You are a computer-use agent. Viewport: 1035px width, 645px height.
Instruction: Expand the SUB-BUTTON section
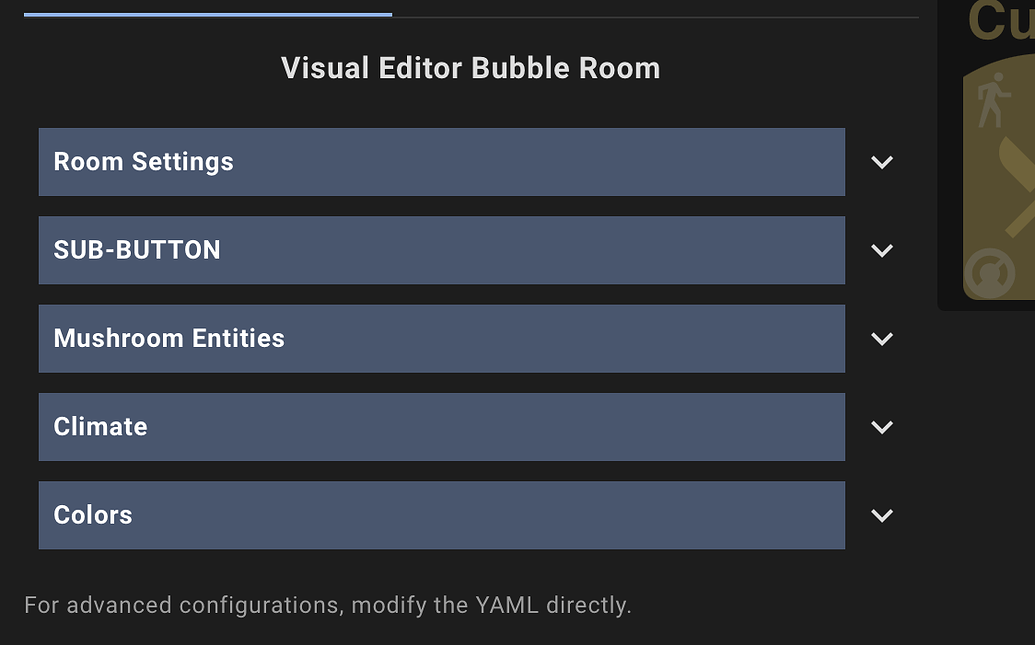pyautogui.click(x=442, y=250)
